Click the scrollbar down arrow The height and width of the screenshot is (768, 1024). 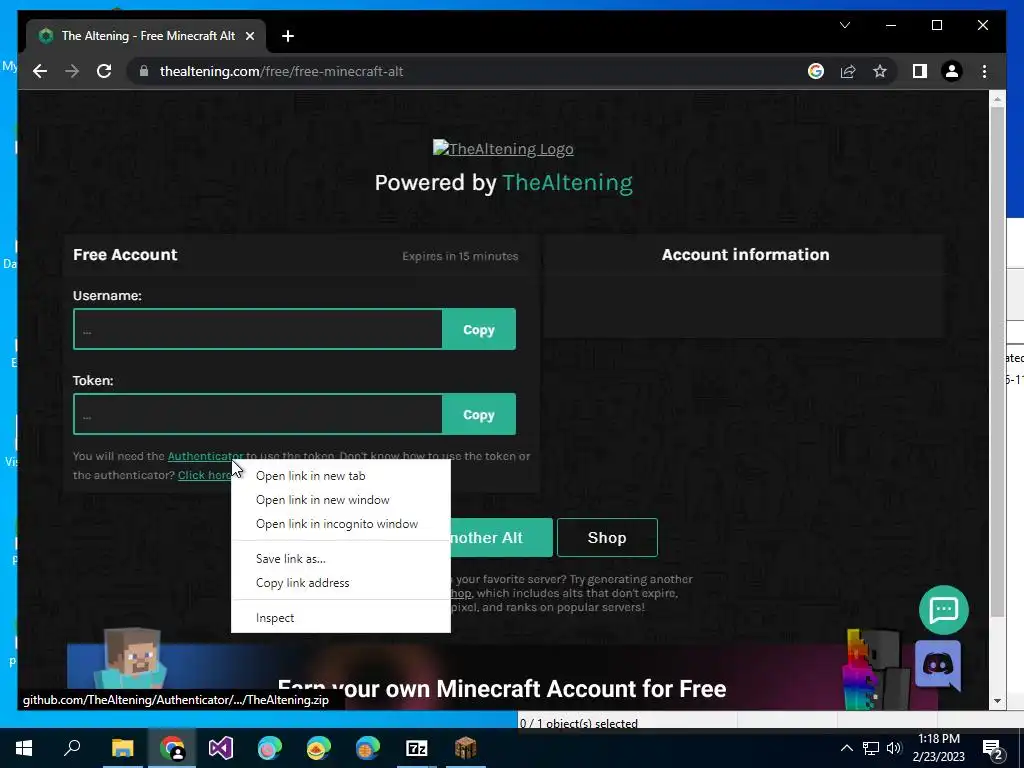(997, 701)
